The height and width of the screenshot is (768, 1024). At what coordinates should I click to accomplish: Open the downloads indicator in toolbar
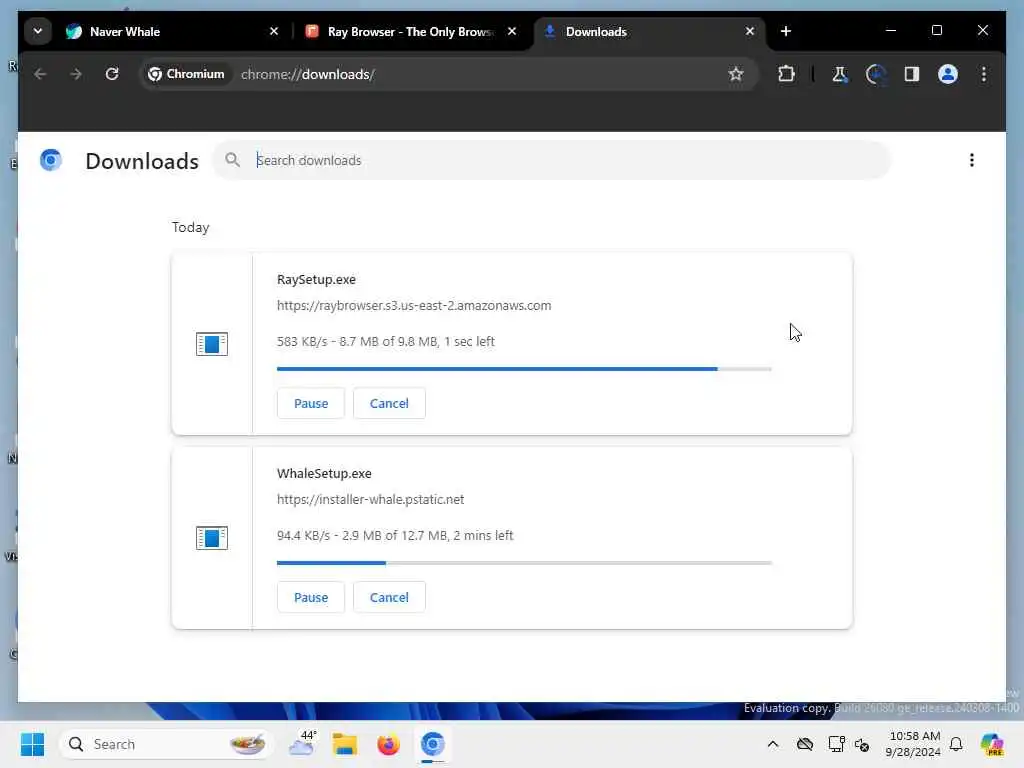[876, 74]
